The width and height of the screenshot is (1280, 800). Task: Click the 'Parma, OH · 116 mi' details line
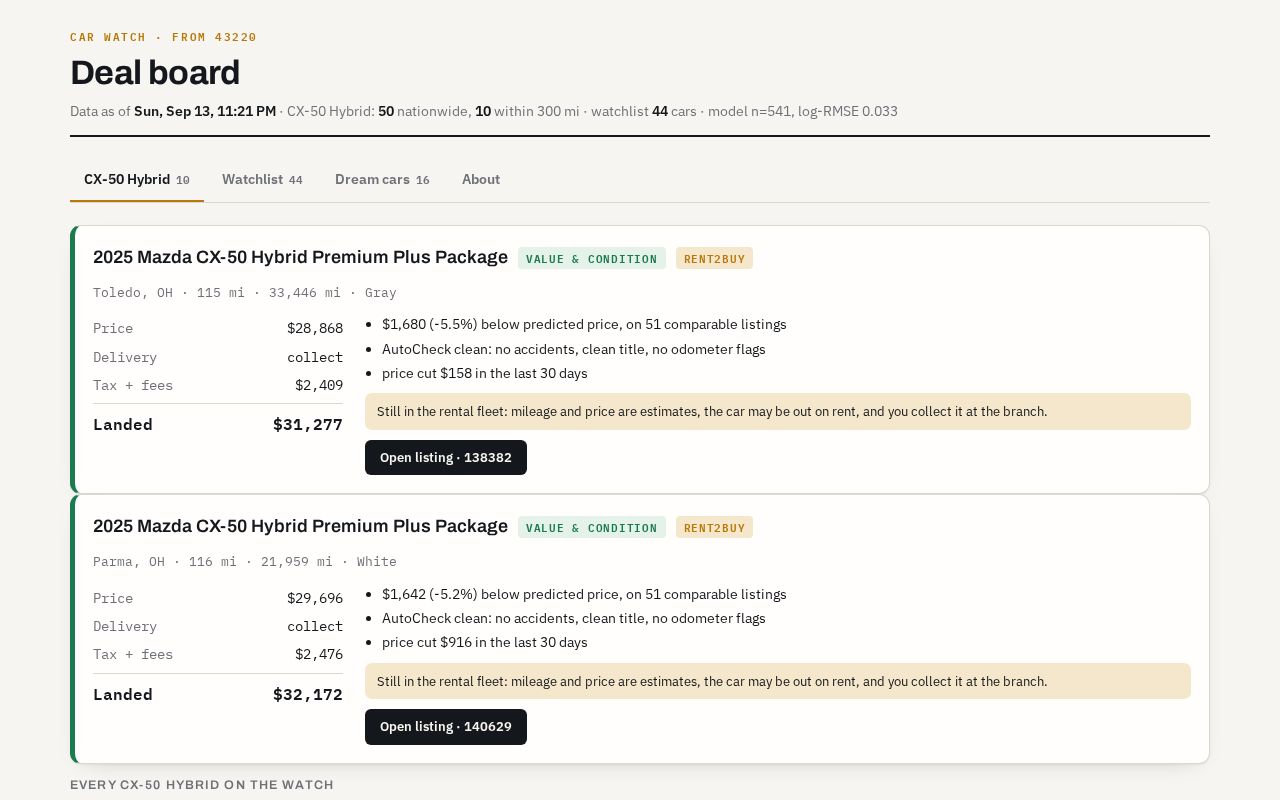(245, 562)
